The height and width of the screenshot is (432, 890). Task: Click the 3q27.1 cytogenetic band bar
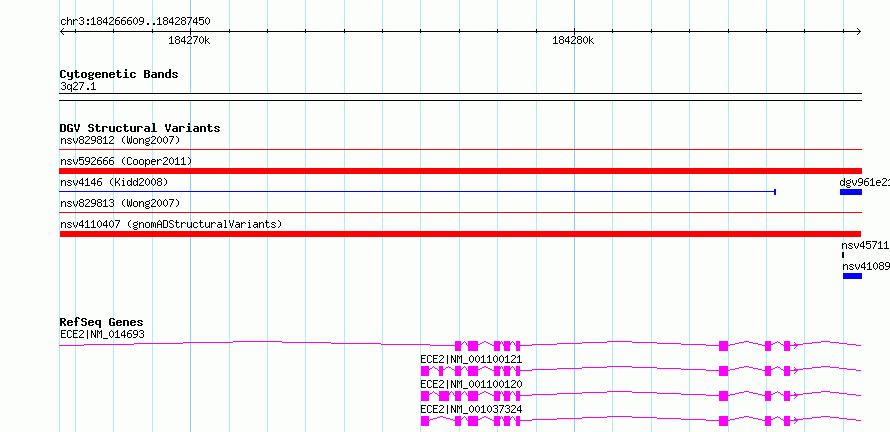click(460, 97)
